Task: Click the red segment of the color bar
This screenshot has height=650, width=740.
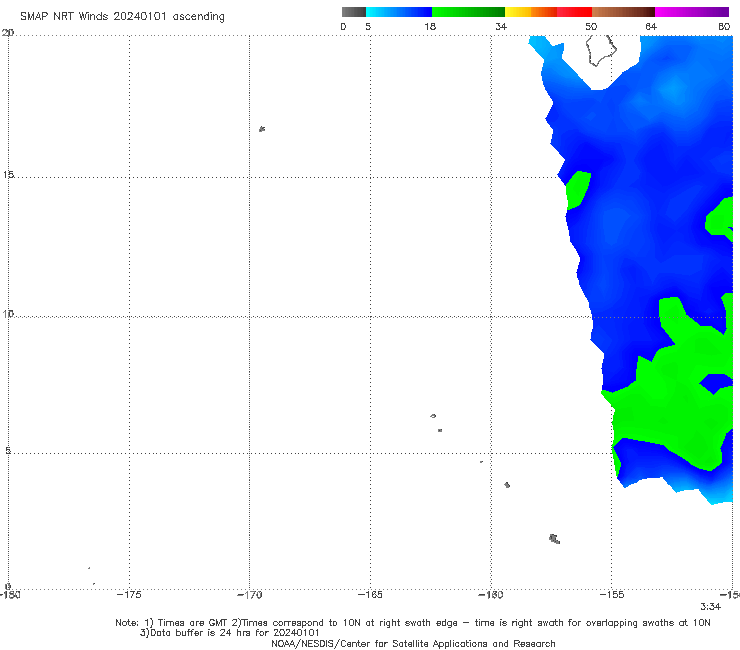Action: coord(574,12)
